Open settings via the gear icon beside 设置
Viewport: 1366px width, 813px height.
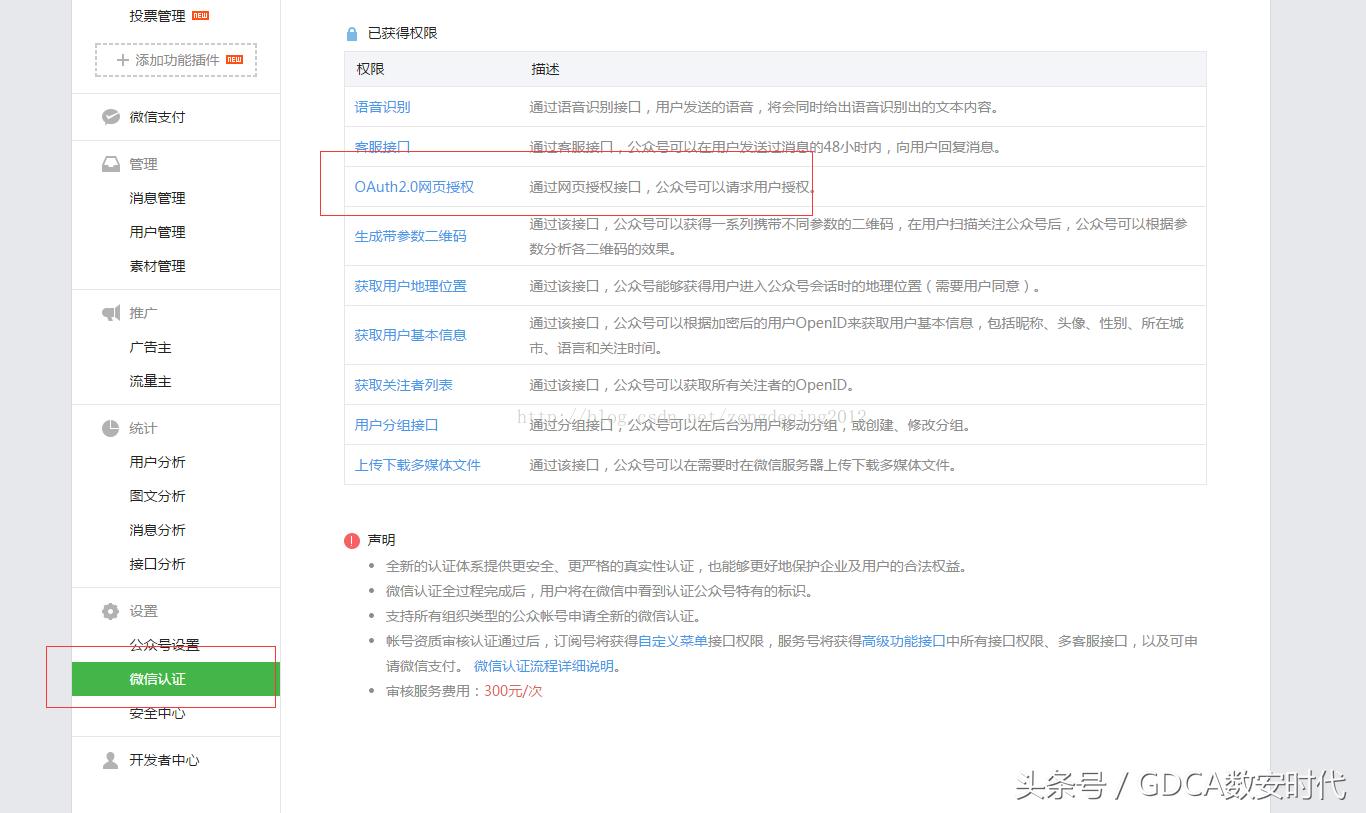pos(111,611)
